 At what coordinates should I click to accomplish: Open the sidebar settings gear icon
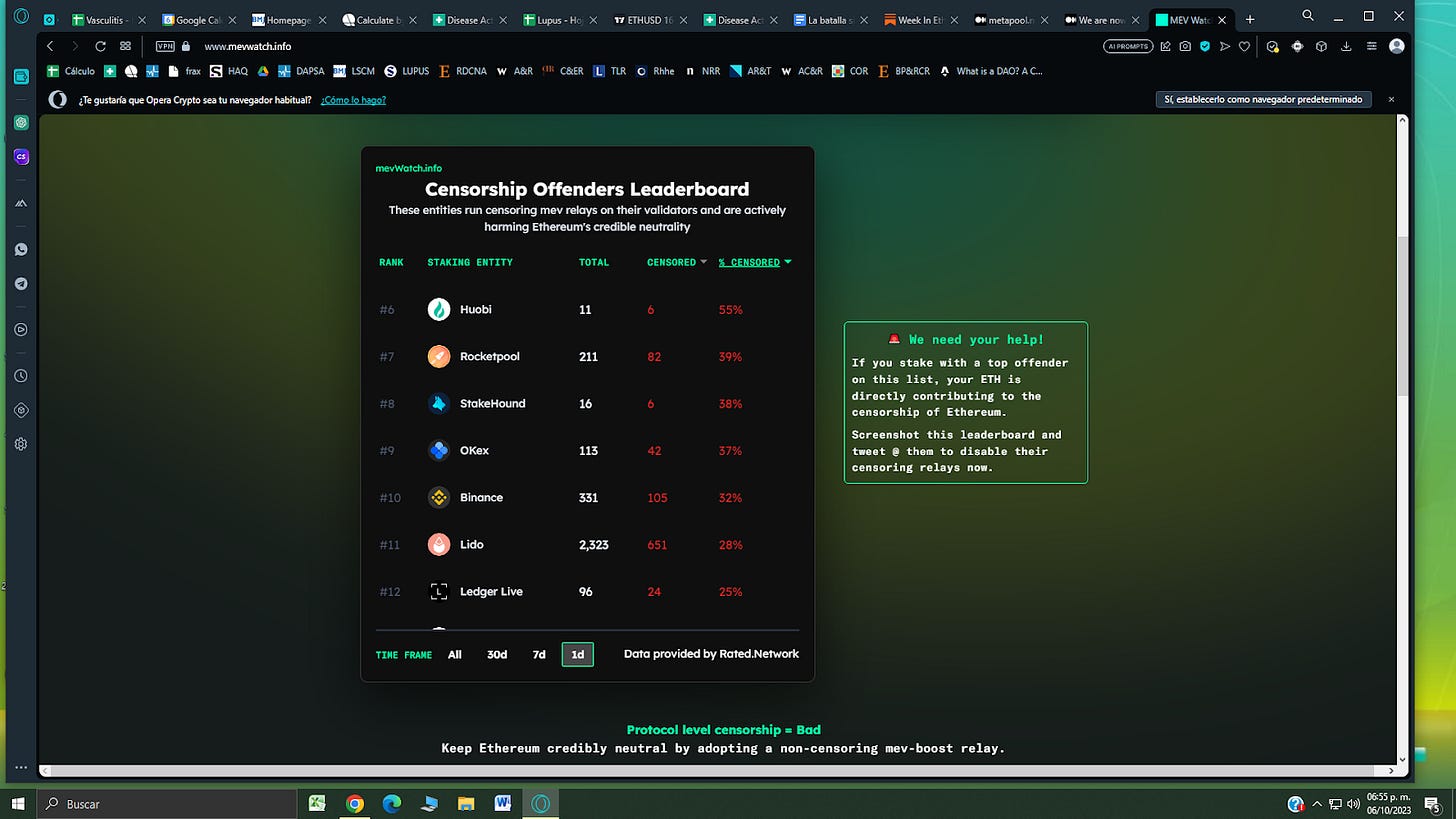click(x=21, y=444)
